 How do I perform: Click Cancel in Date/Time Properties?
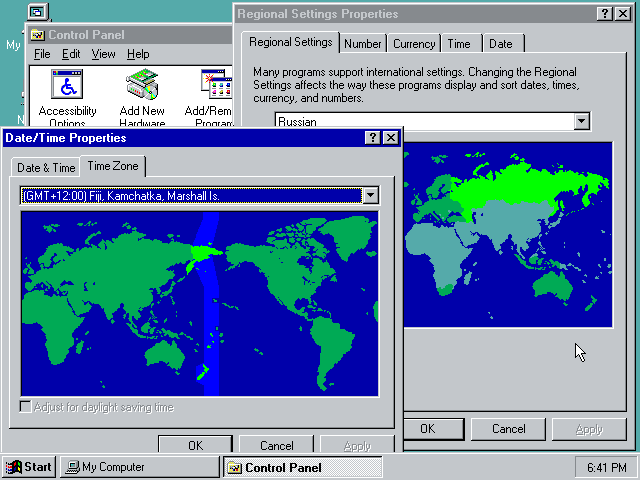276,444
